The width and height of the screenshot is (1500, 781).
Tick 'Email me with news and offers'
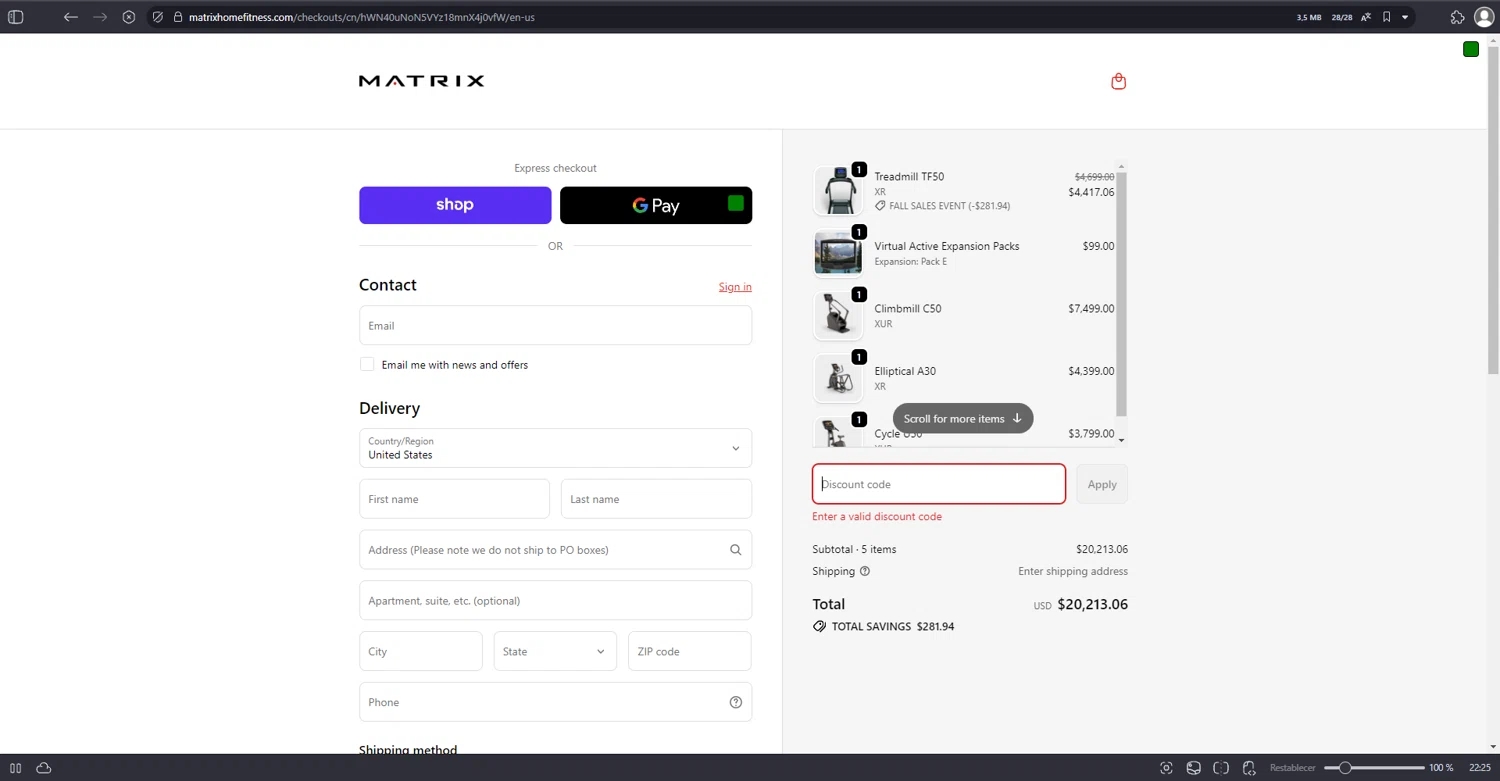pyautogui.click(x=367, y=365)
